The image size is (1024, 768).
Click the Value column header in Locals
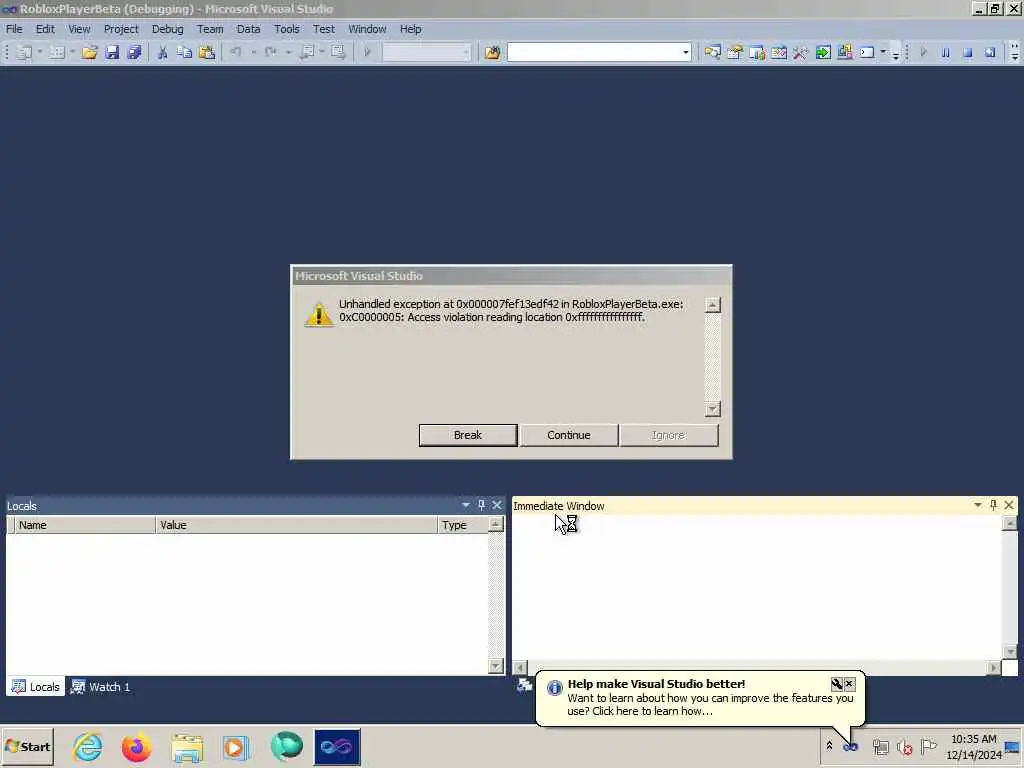point(296,525)
